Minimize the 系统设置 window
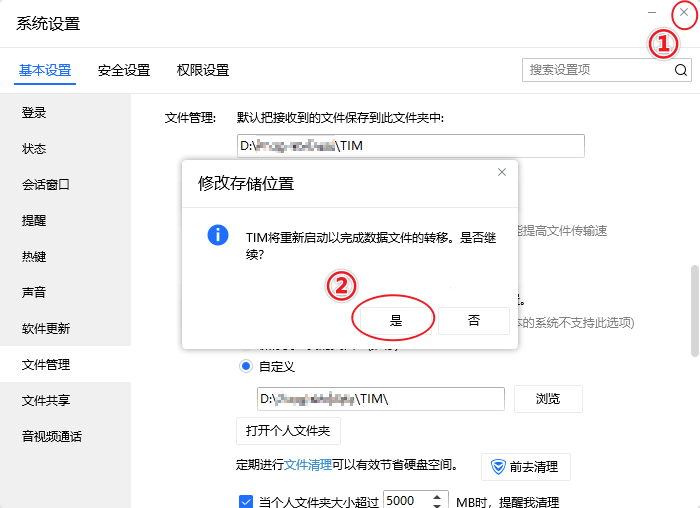700x508 pixels. 652,12
